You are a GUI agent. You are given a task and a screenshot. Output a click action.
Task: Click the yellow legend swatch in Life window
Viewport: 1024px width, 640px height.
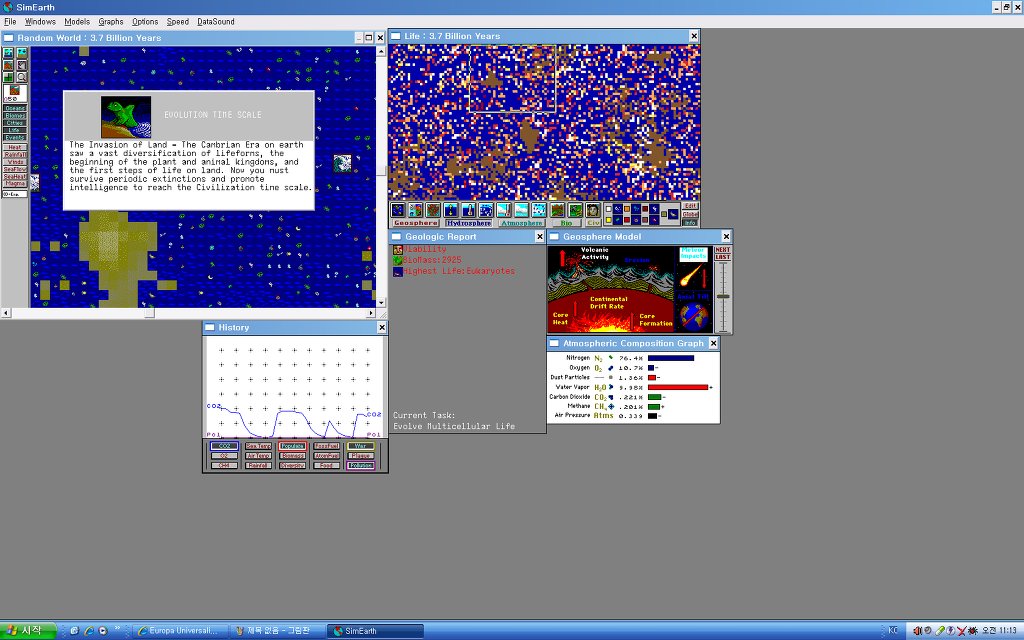(x=609, y=219)
